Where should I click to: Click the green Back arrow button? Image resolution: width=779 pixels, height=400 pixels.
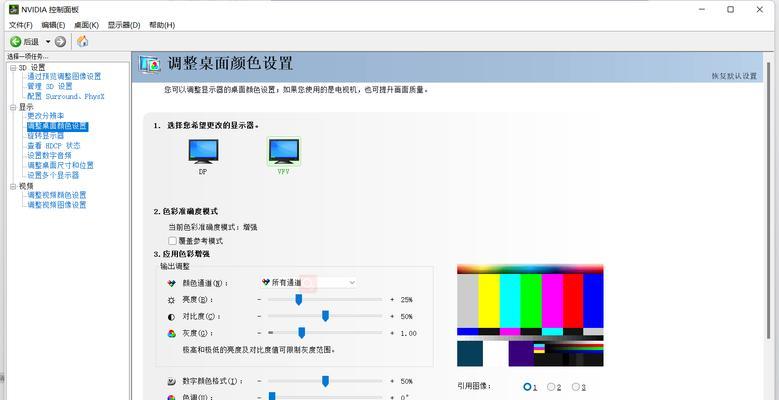pyautogui.click(x=15, y=42)
